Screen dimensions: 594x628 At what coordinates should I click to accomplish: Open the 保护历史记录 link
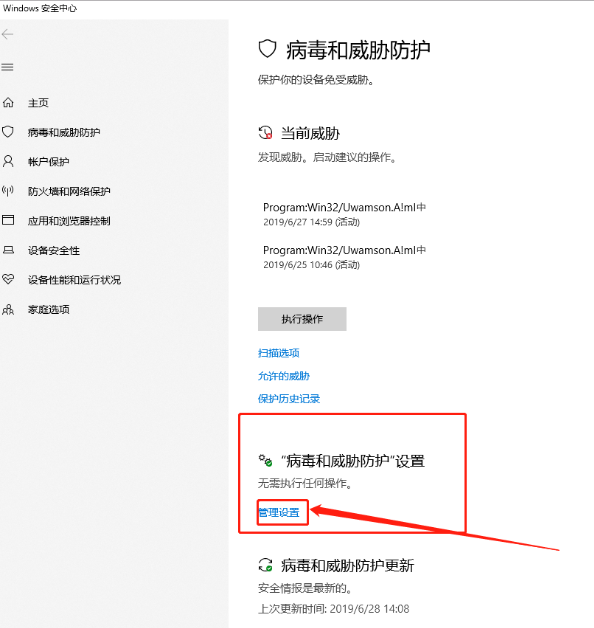[x=289, y=399]
